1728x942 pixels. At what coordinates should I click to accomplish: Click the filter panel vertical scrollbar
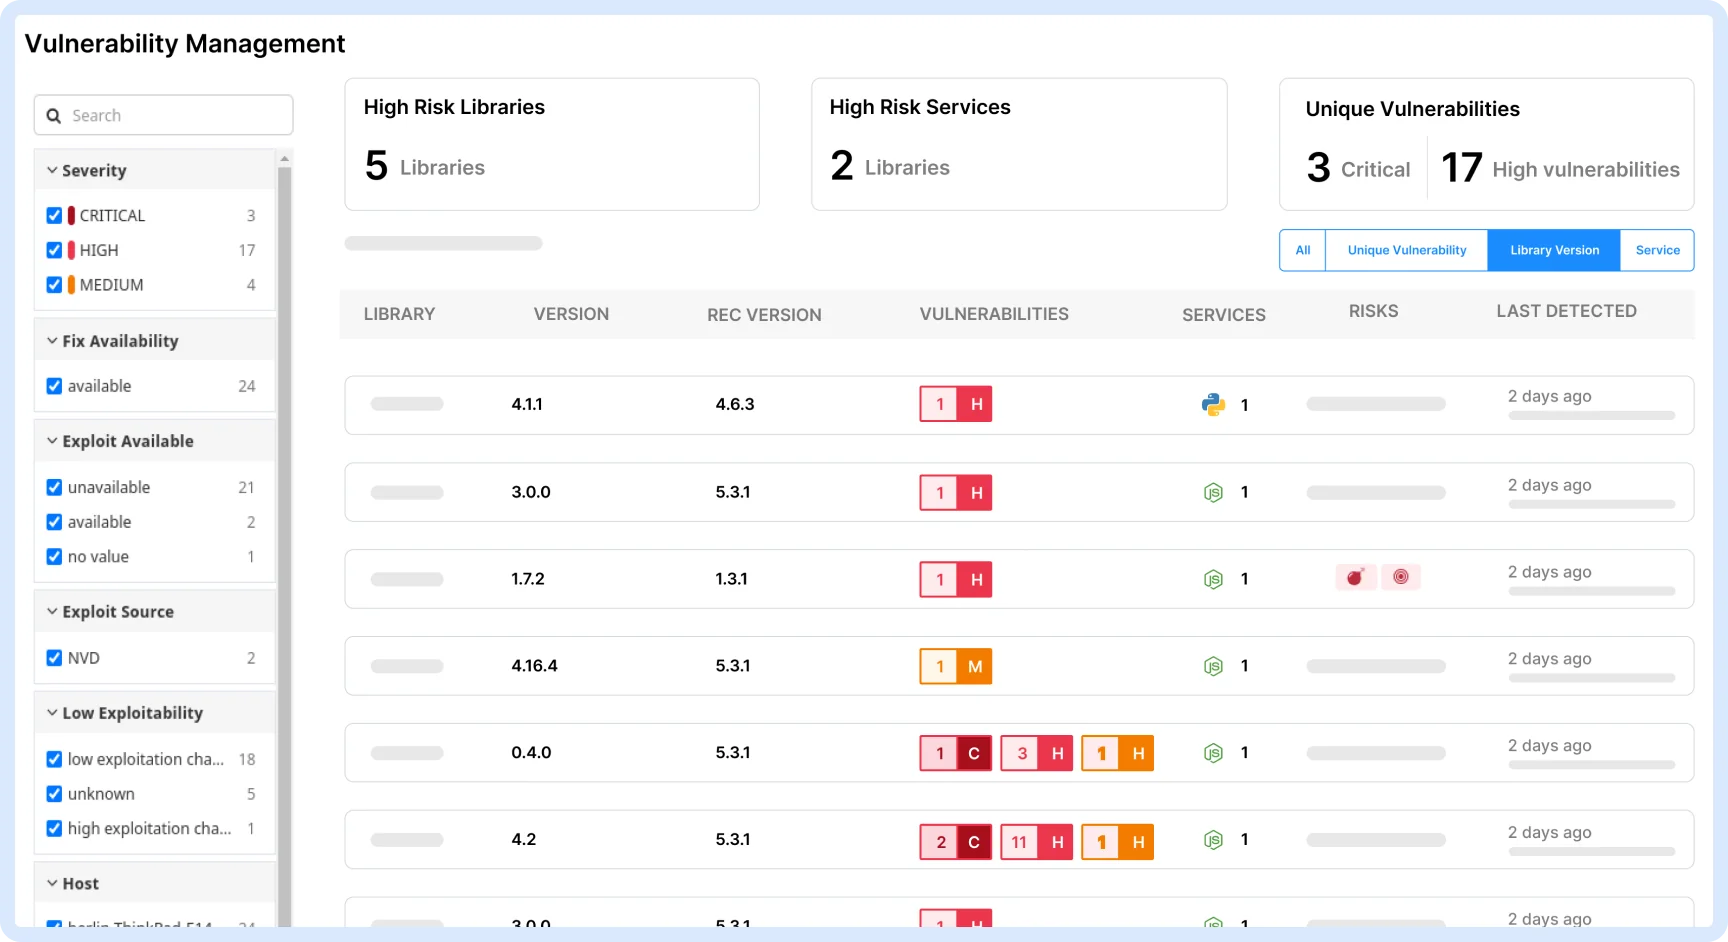[284, 545]
